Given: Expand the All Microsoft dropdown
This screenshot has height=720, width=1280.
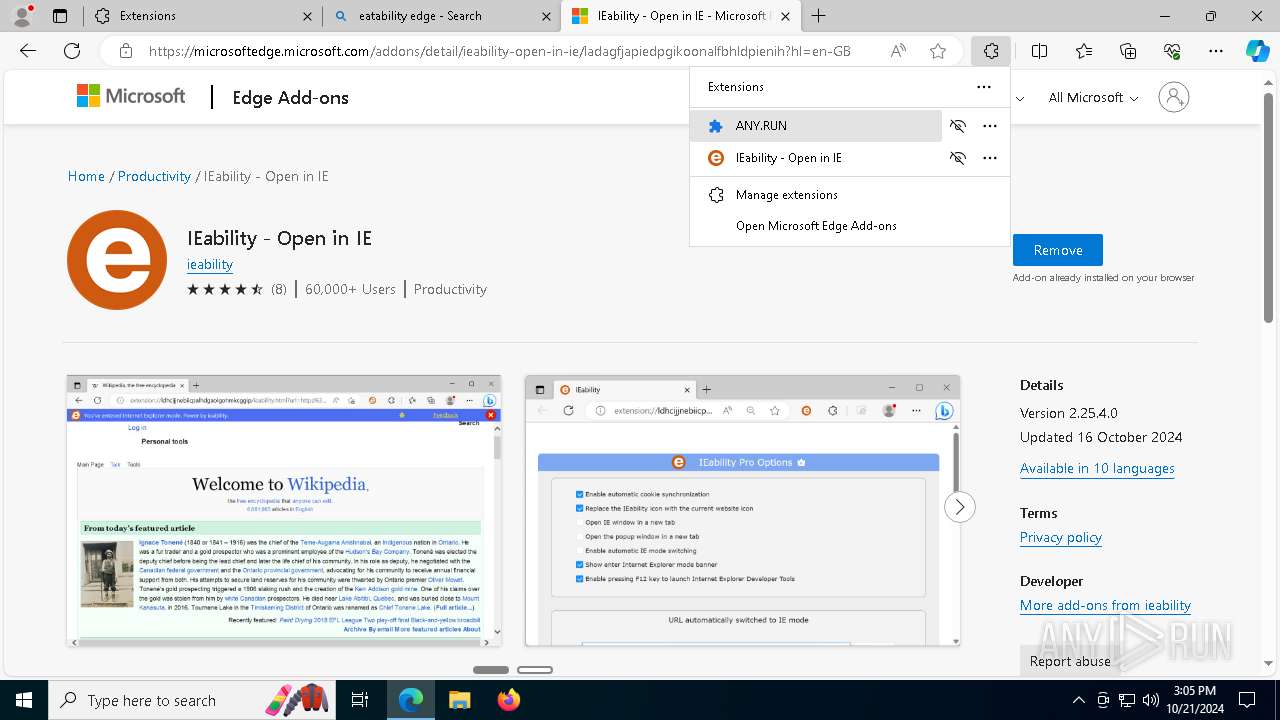Looking at the screenshot, I should point(1093,97).
